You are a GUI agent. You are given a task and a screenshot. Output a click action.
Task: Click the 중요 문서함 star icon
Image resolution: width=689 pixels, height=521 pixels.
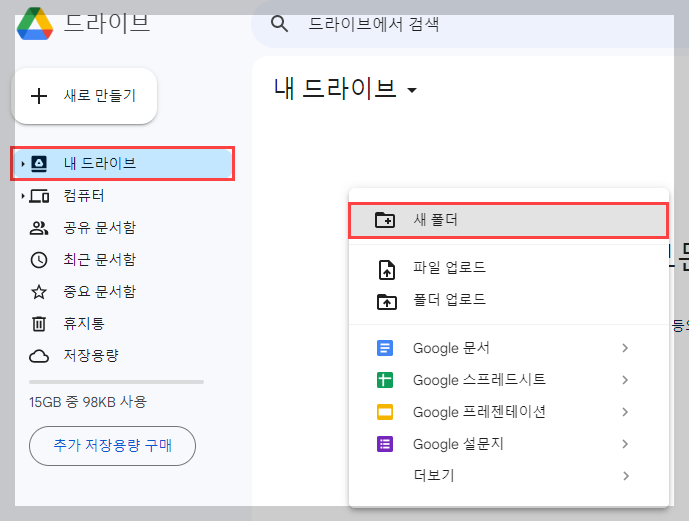pyautogui.click(x=39, y=292)
